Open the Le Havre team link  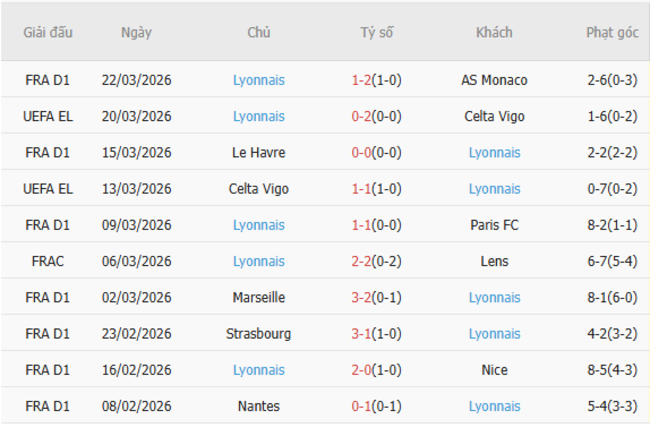259,153
